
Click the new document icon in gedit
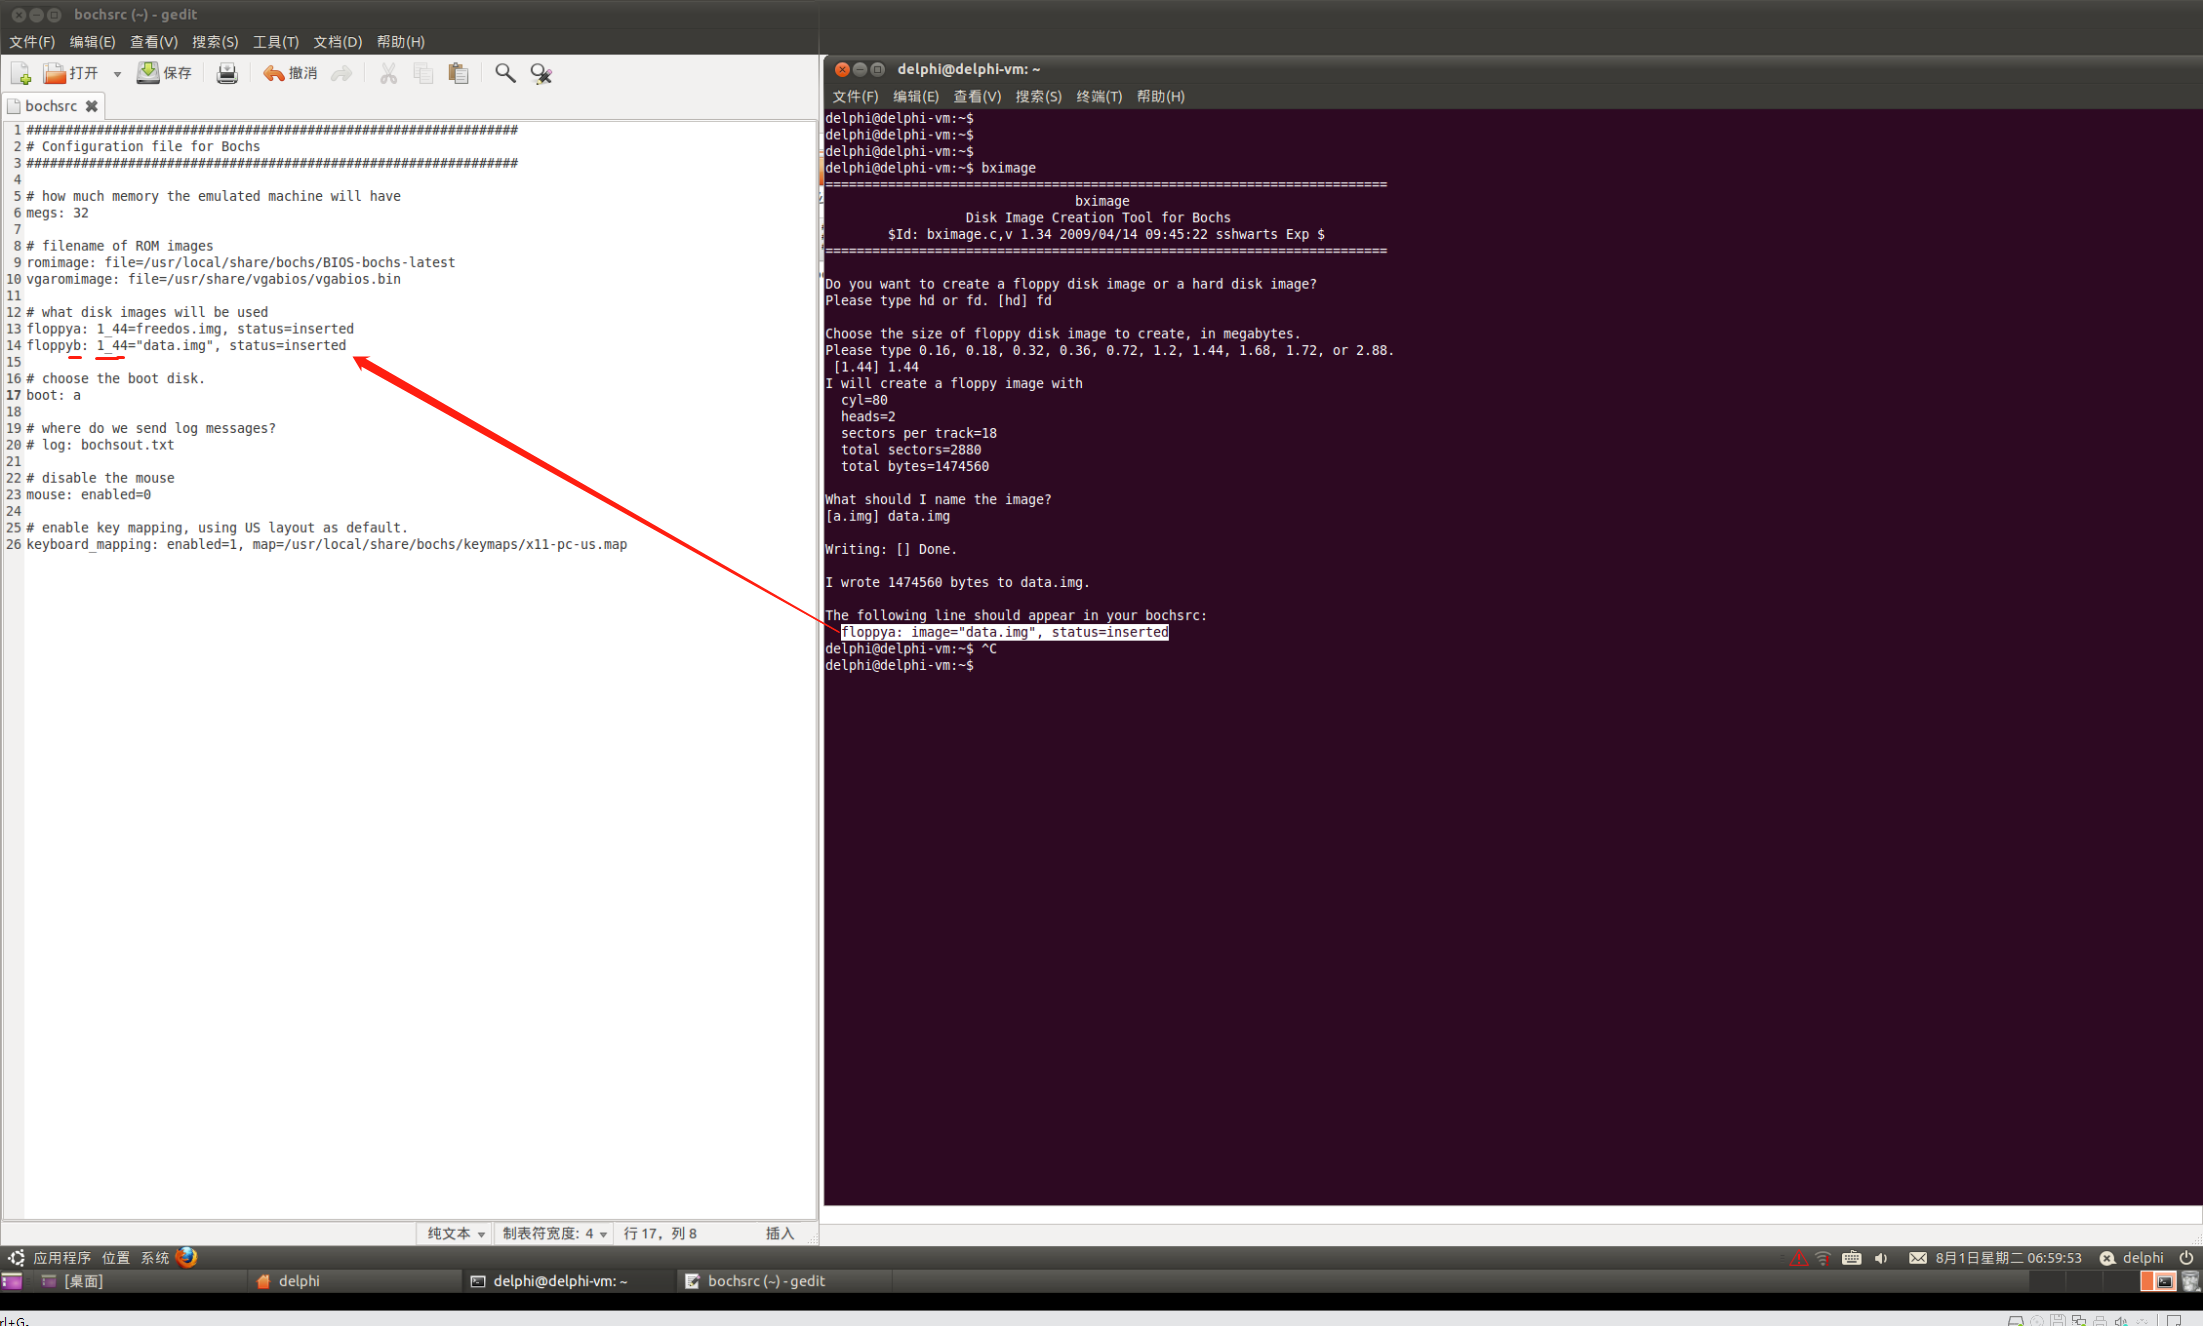21,73
